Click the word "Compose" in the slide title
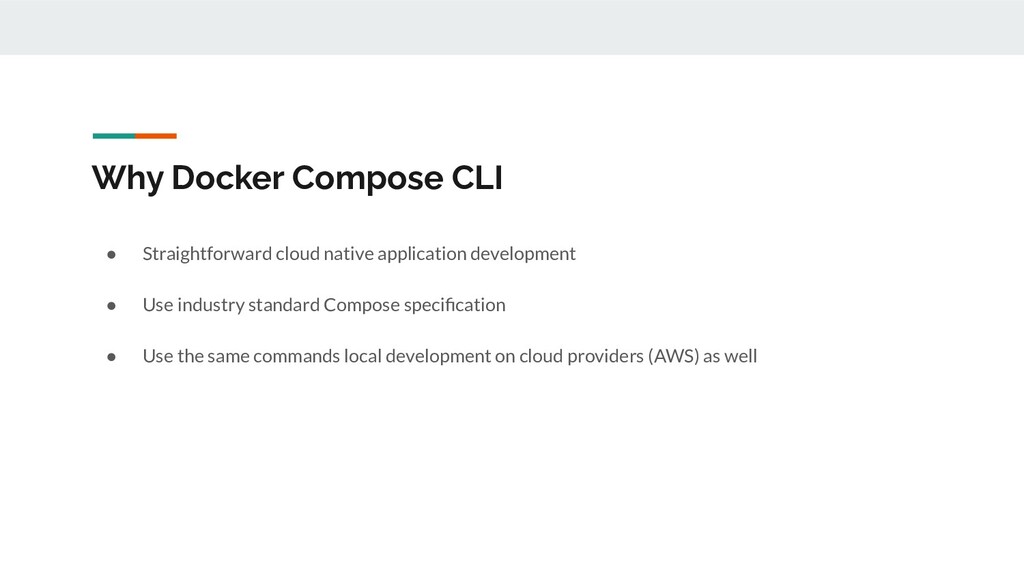The height and width of the screenshot is (576, 1024). 367,178
